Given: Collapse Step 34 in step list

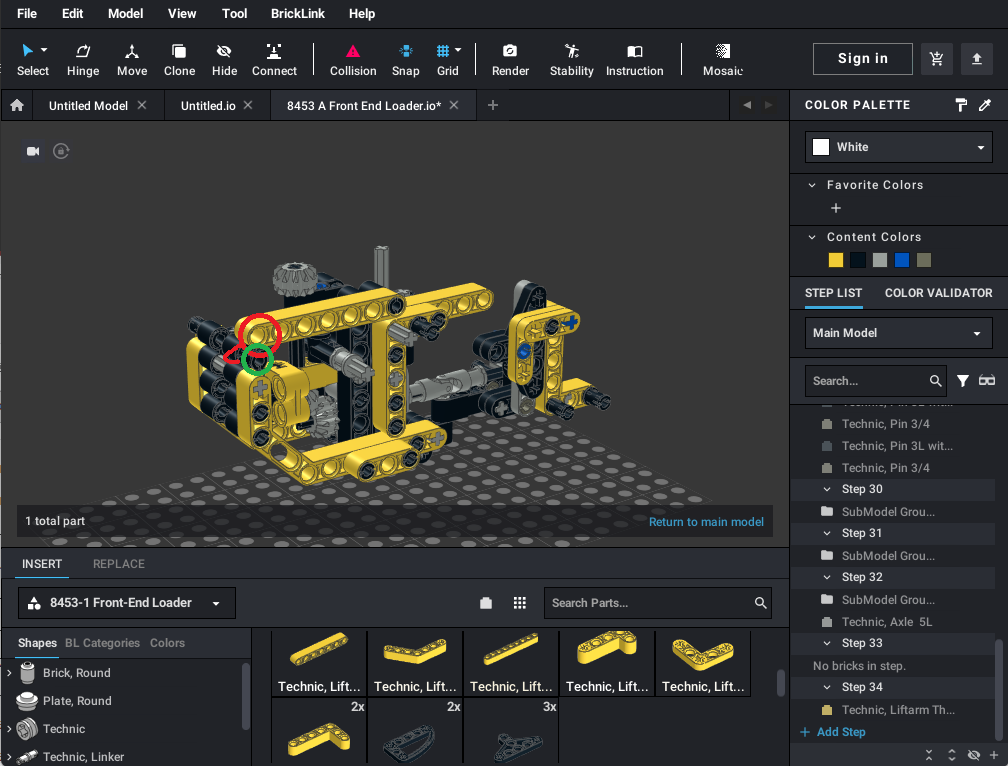Looking at the screenshot, I should click(827, 687).
